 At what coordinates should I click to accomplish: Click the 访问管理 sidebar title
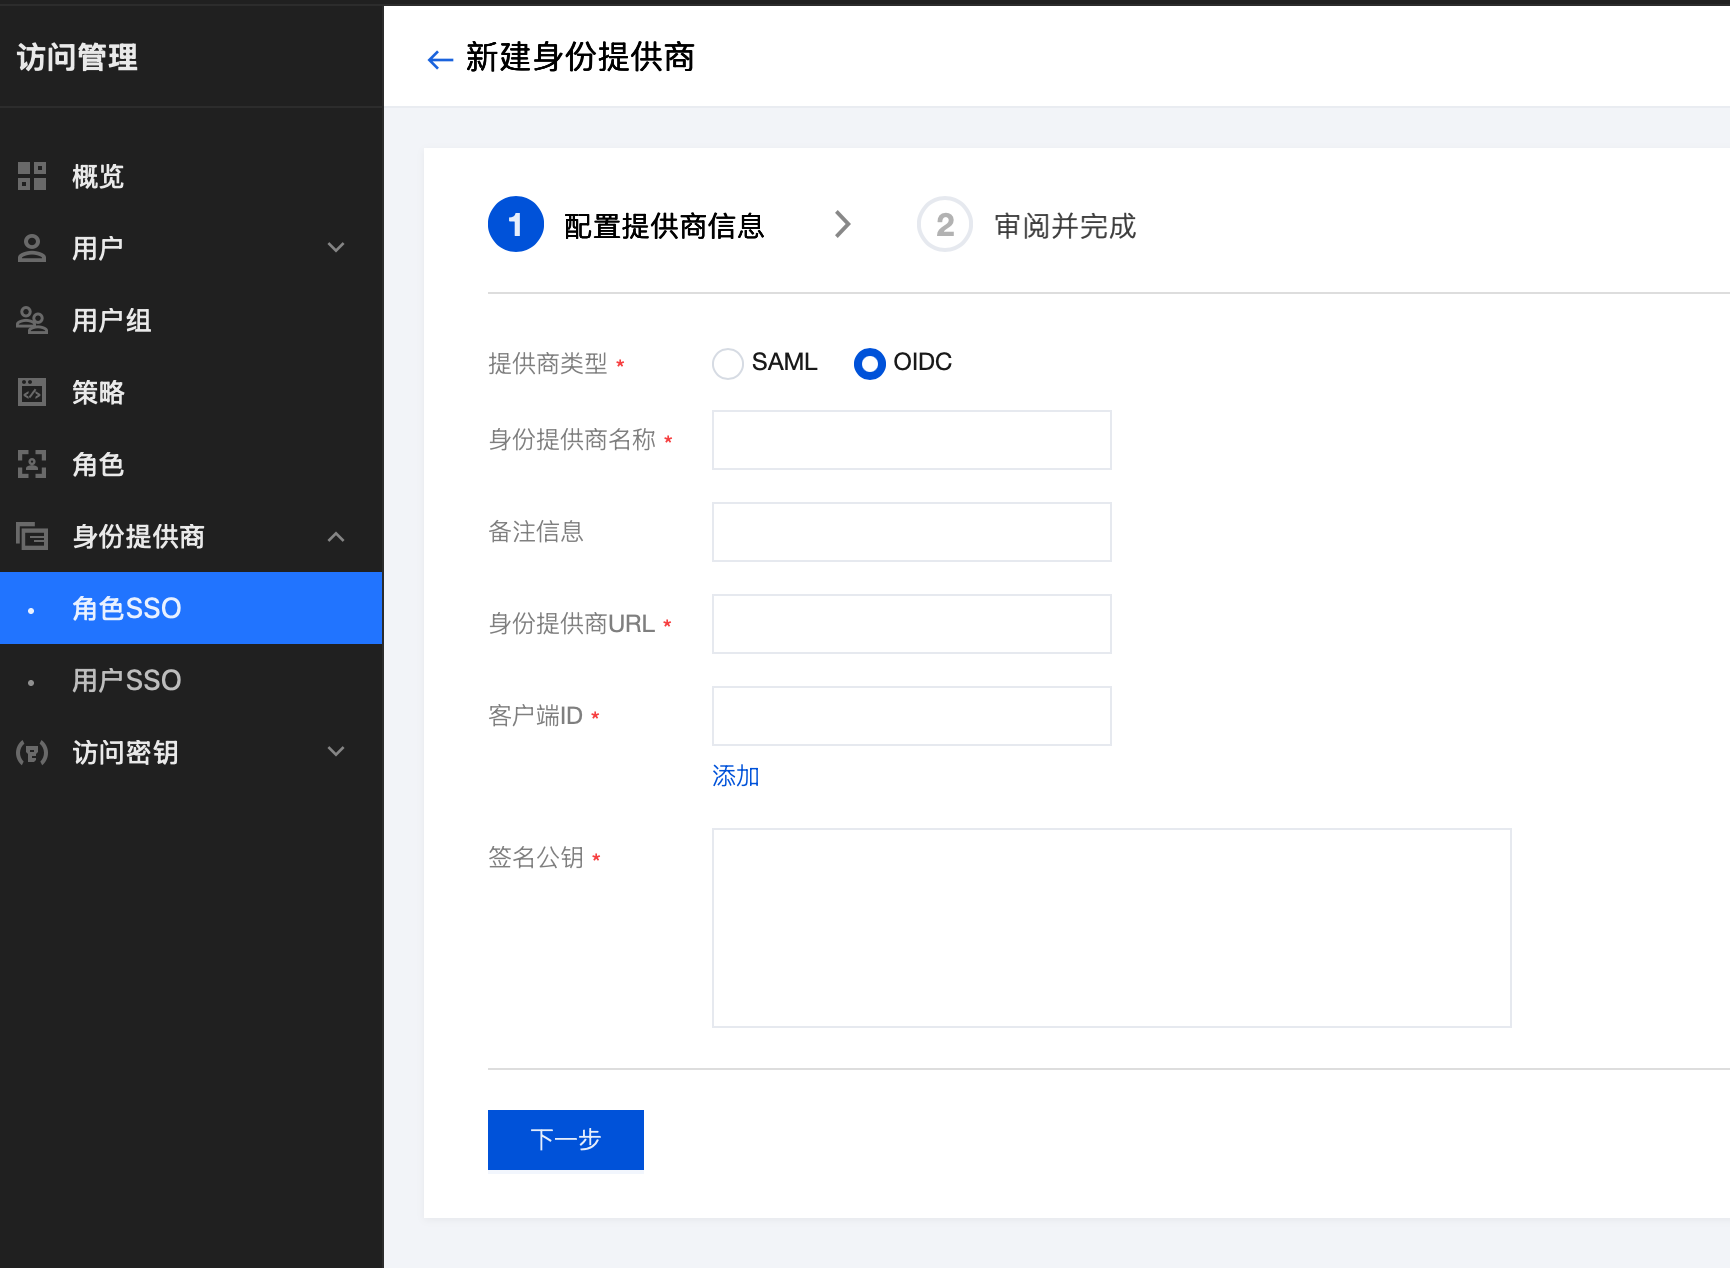pos(78,58)
